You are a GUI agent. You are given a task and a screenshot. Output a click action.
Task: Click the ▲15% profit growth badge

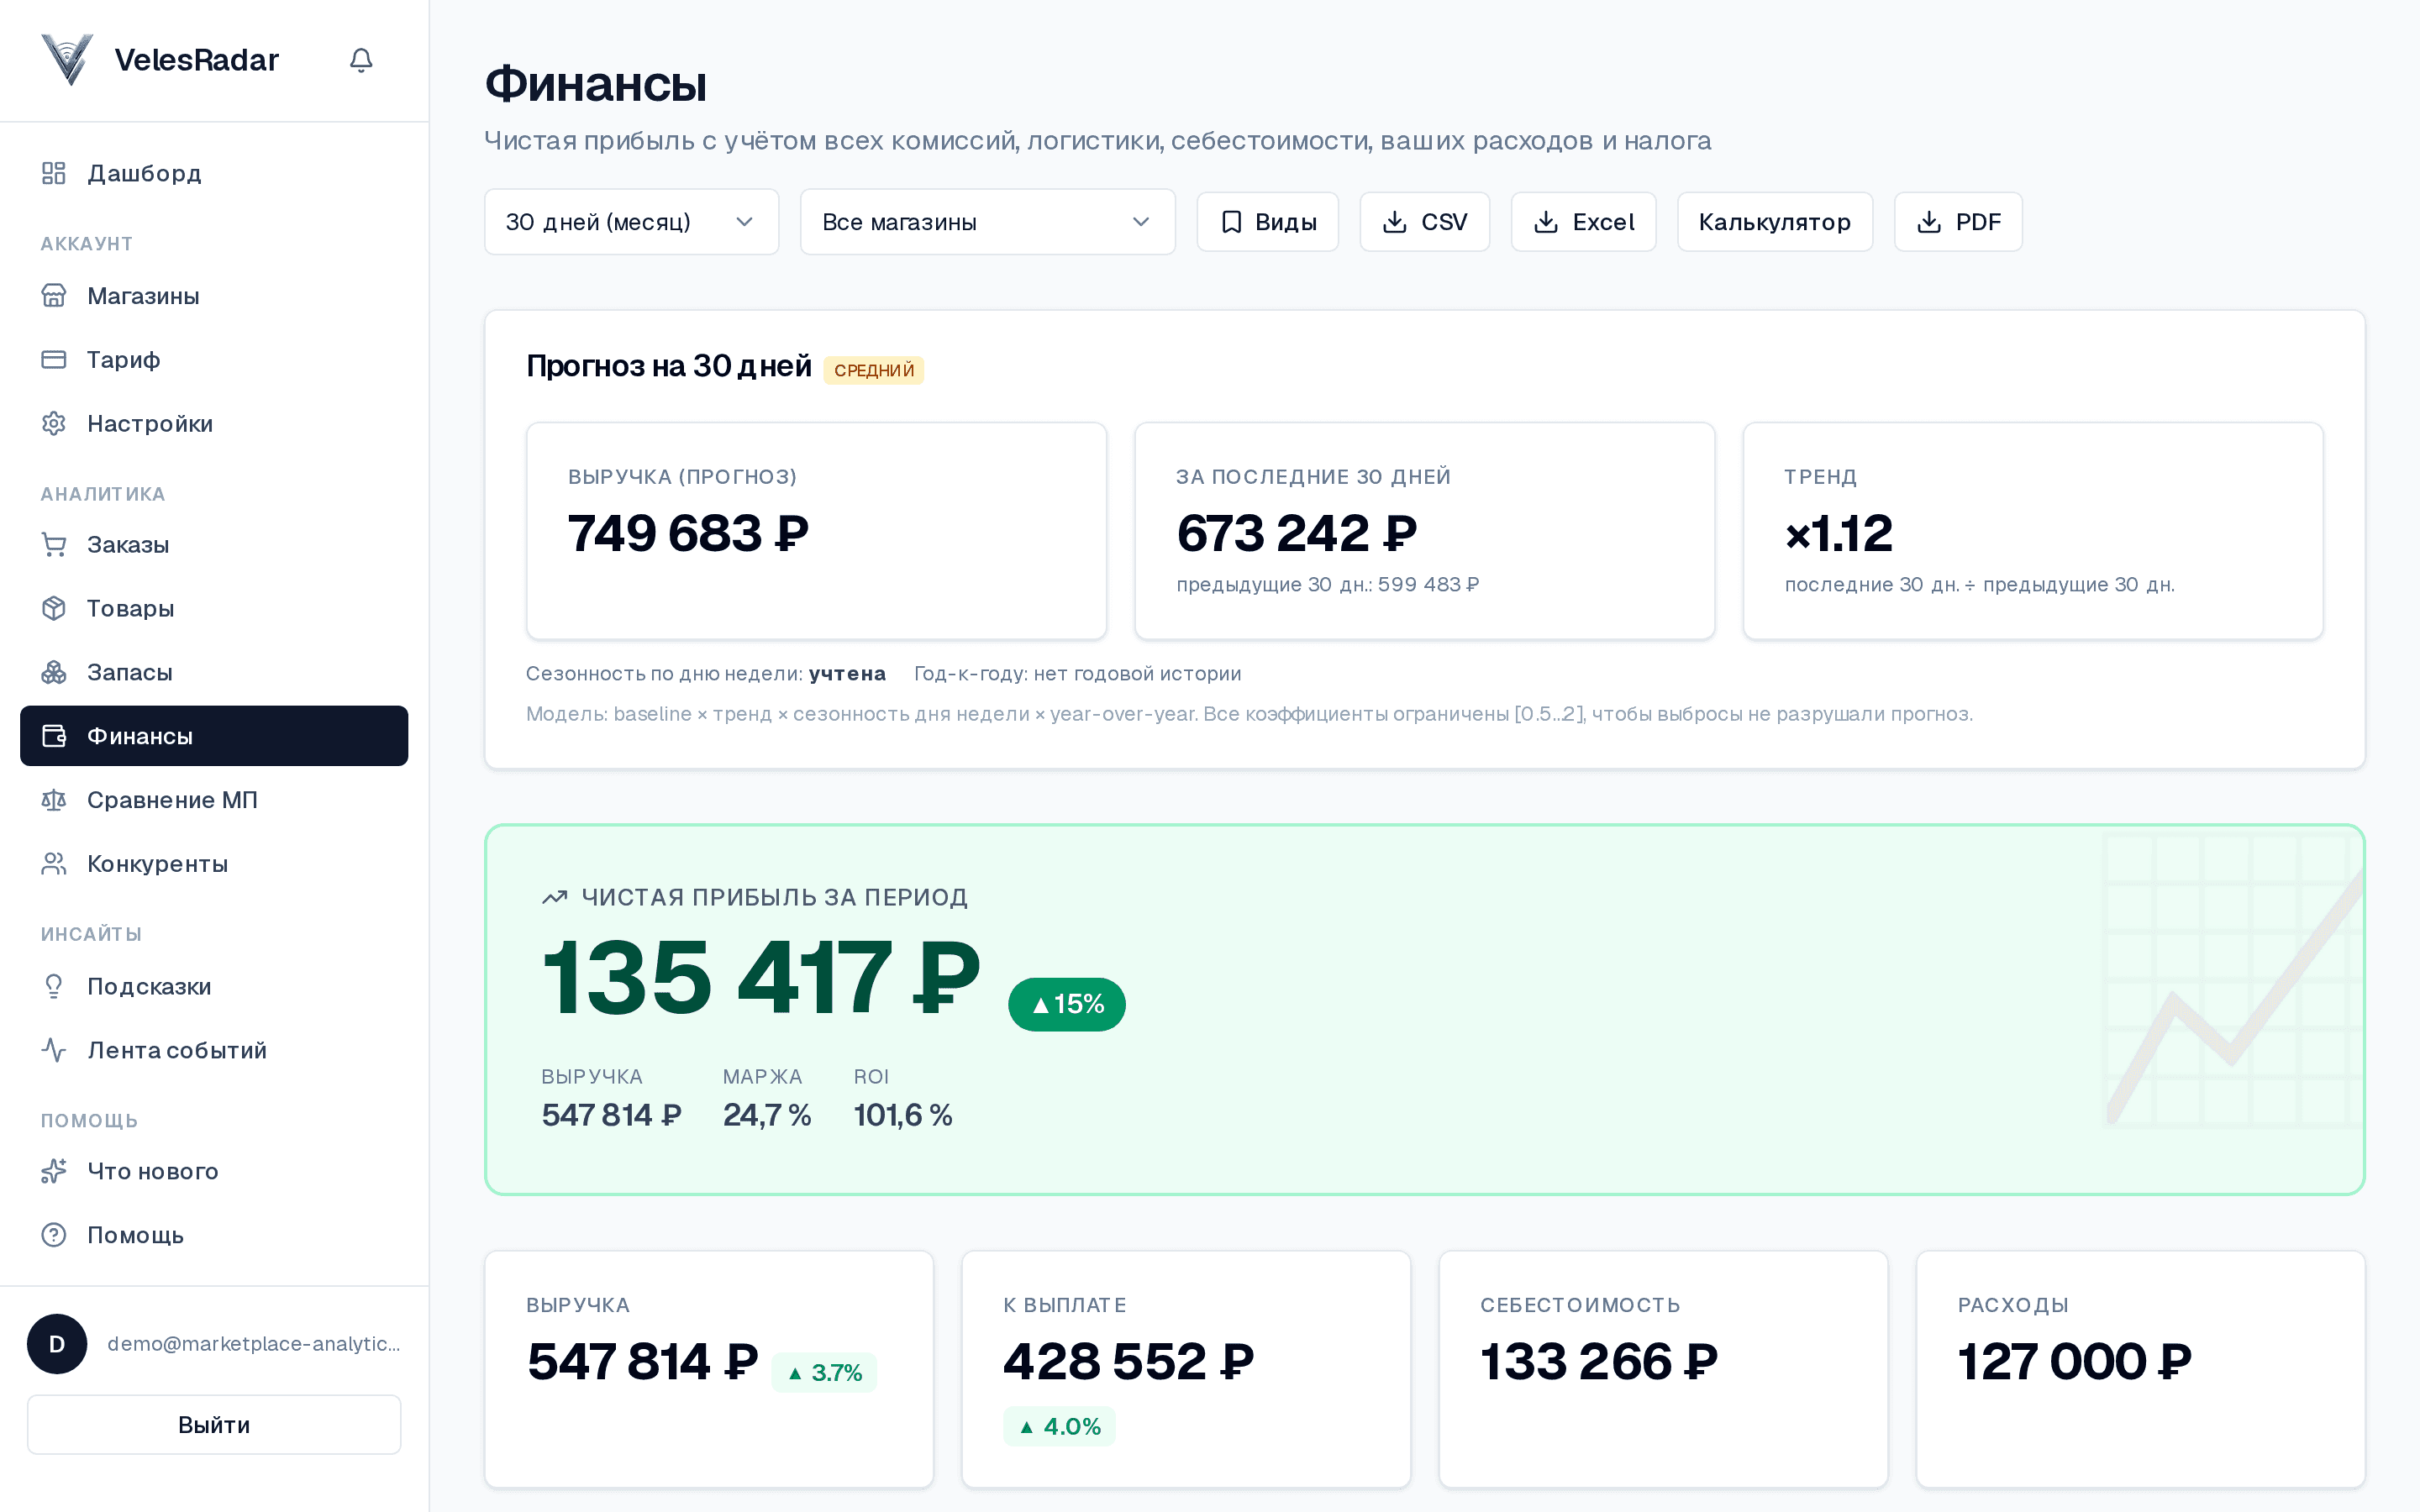(1067, 1004)
